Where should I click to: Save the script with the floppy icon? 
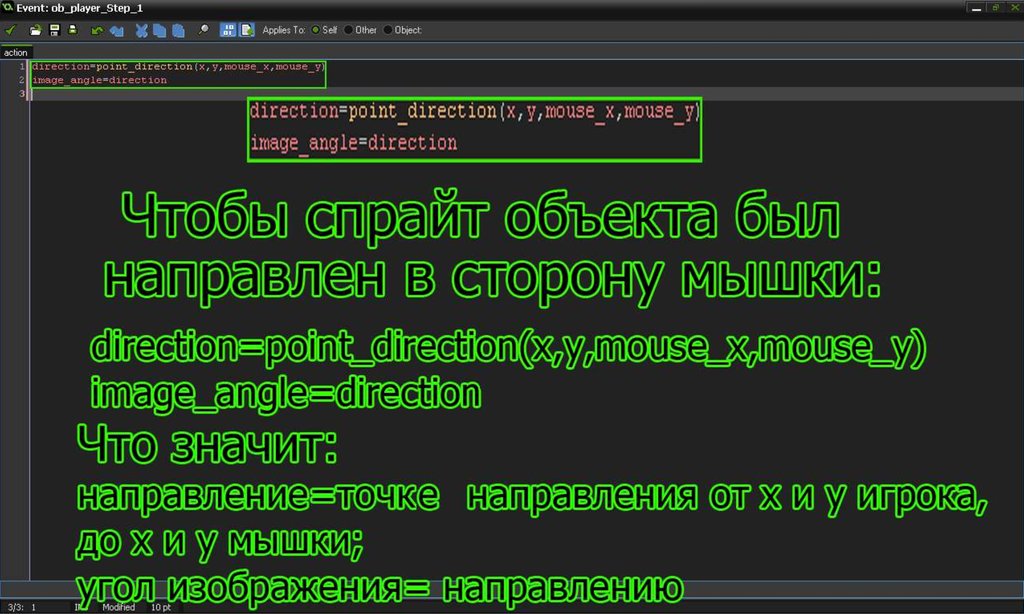[x=54, y=30]
